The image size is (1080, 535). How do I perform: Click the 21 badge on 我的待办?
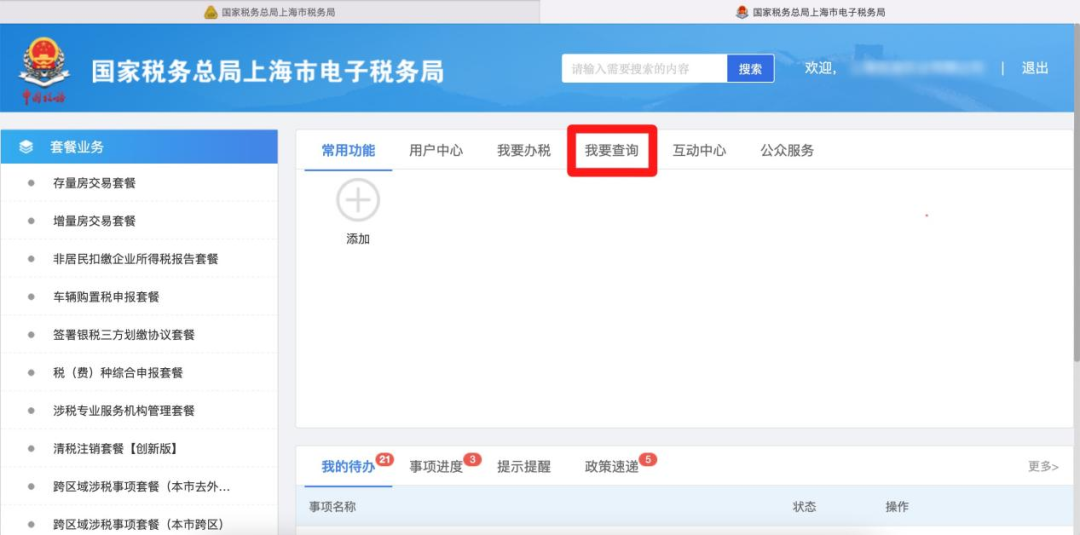(385, 460)
